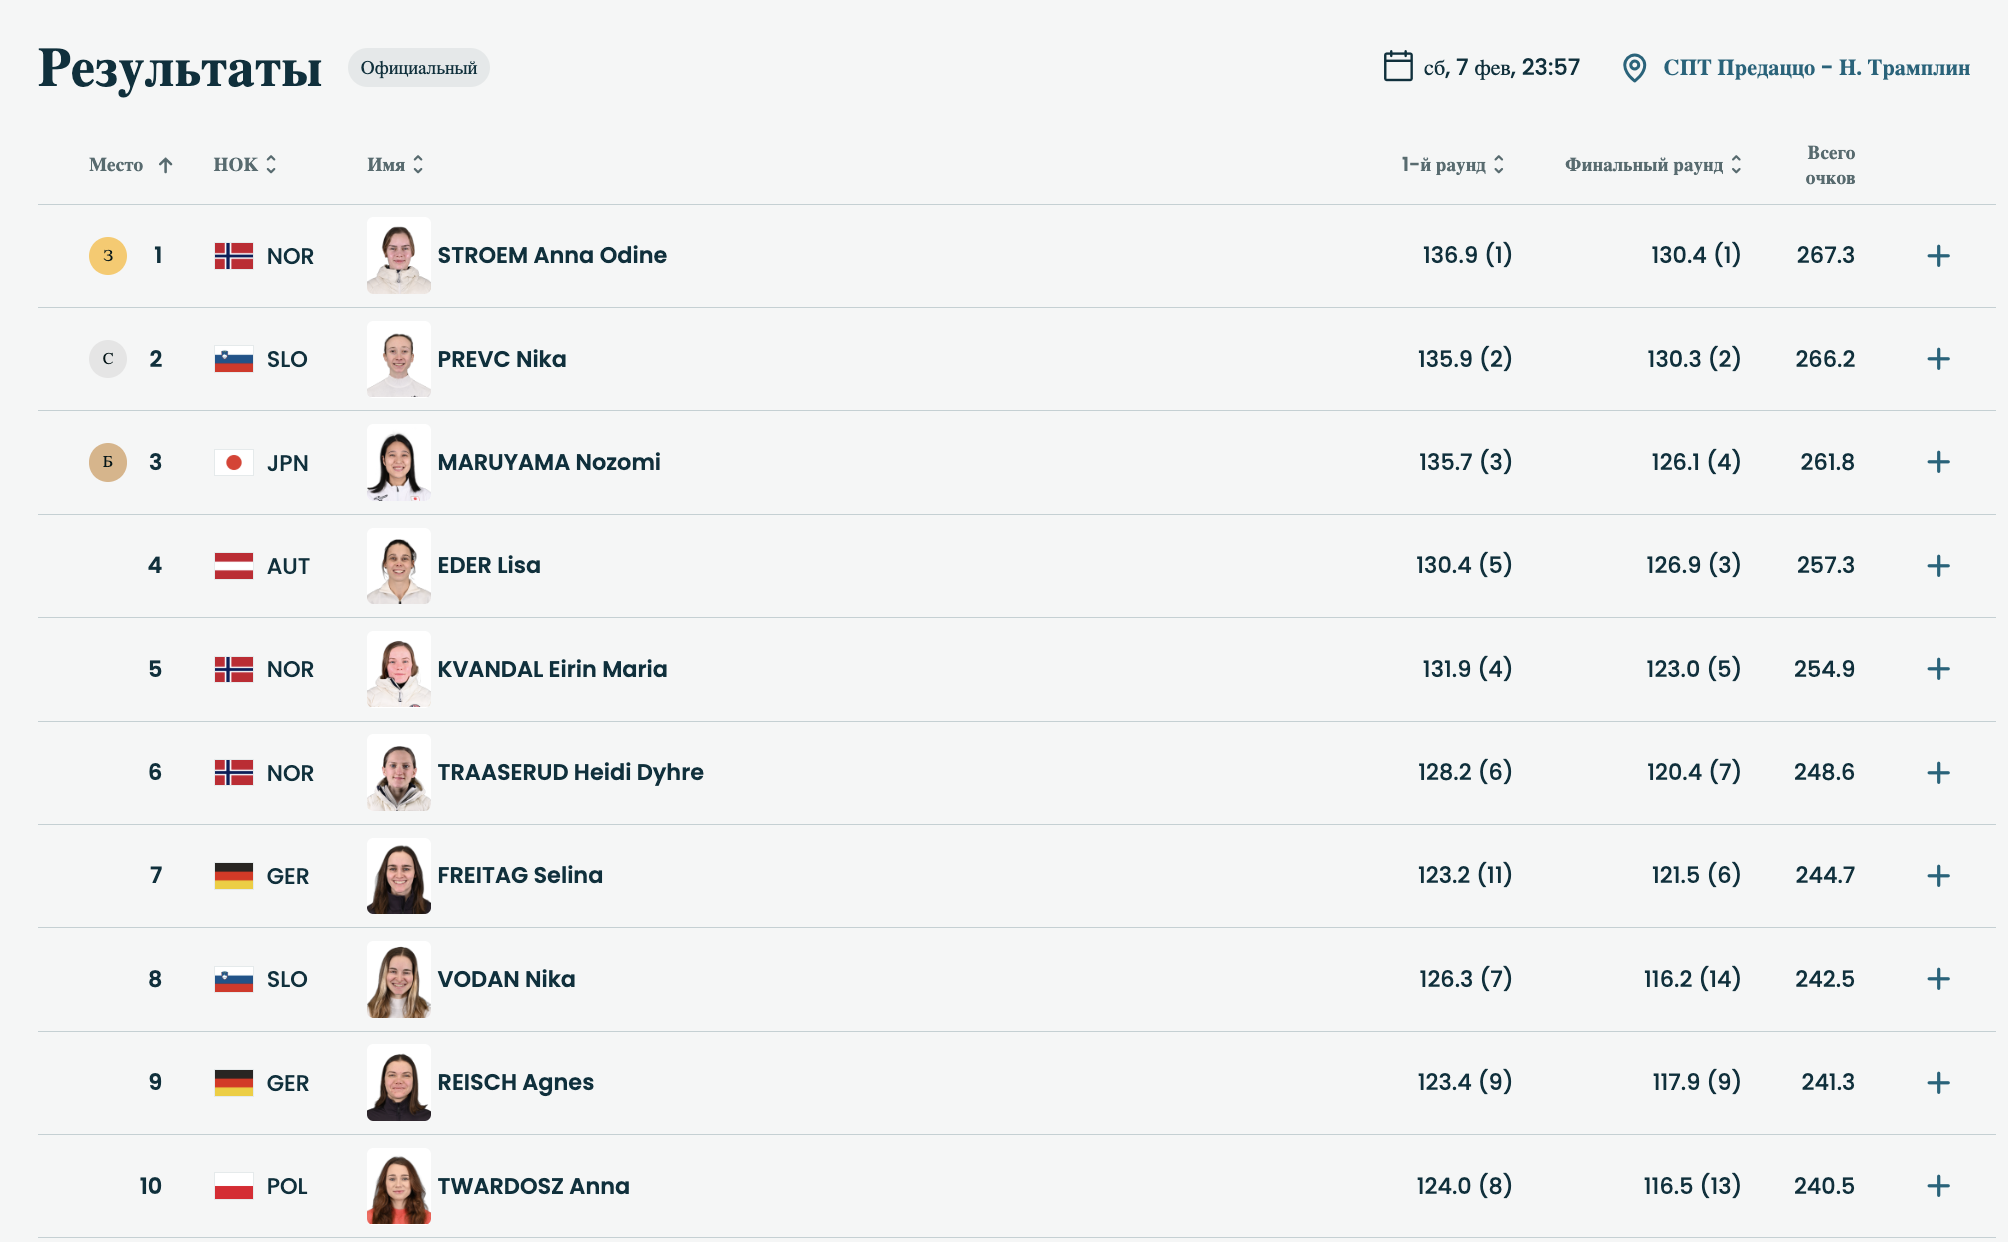Click the gold medal badge for first place
2008x1242 pixels.
click(x=108, y=256)
